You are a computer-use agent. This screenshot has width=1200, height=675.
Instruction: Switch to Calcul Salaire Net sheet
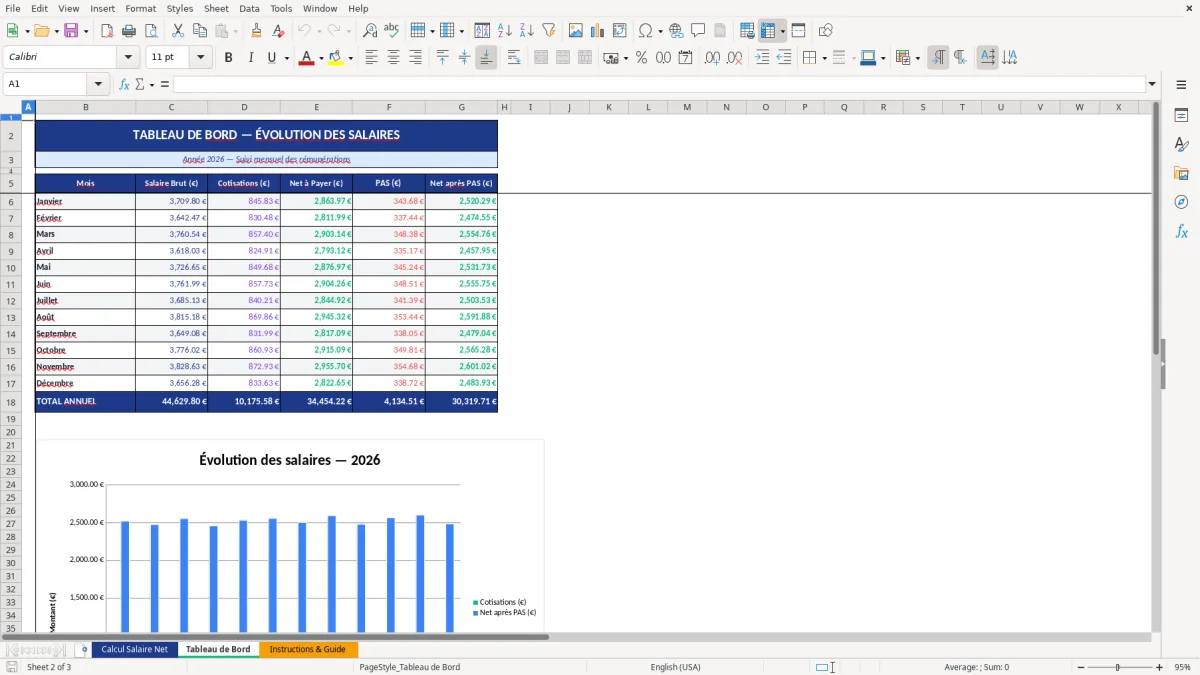pos(135,649)
